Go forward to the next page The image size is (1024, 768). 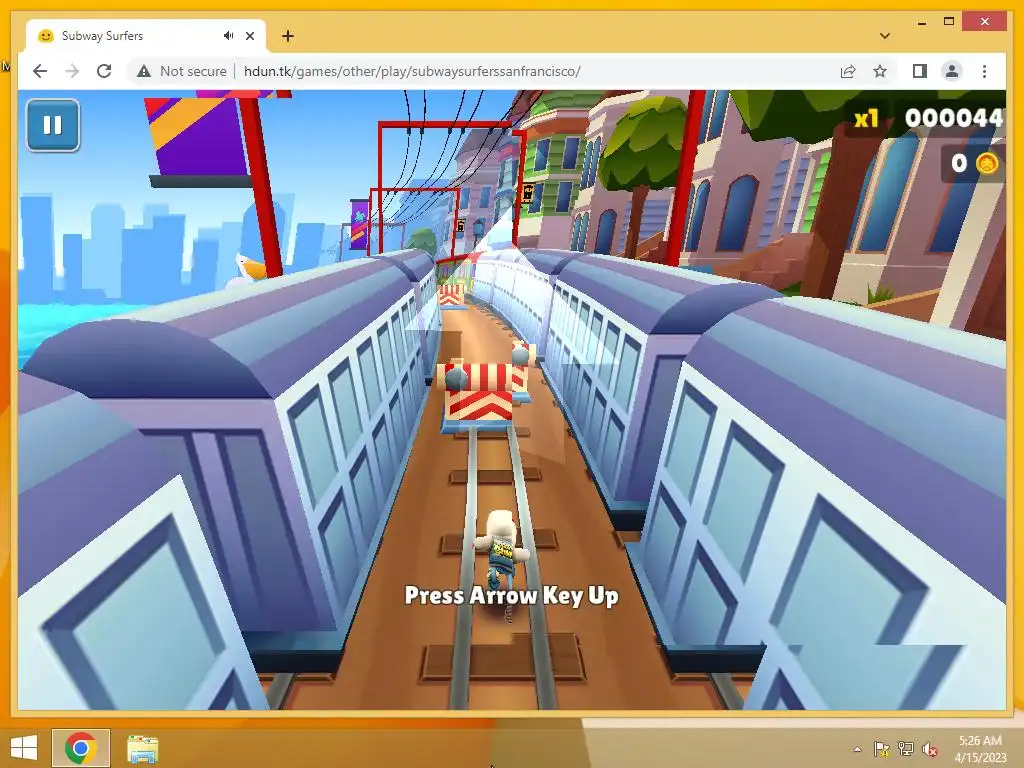72,71
